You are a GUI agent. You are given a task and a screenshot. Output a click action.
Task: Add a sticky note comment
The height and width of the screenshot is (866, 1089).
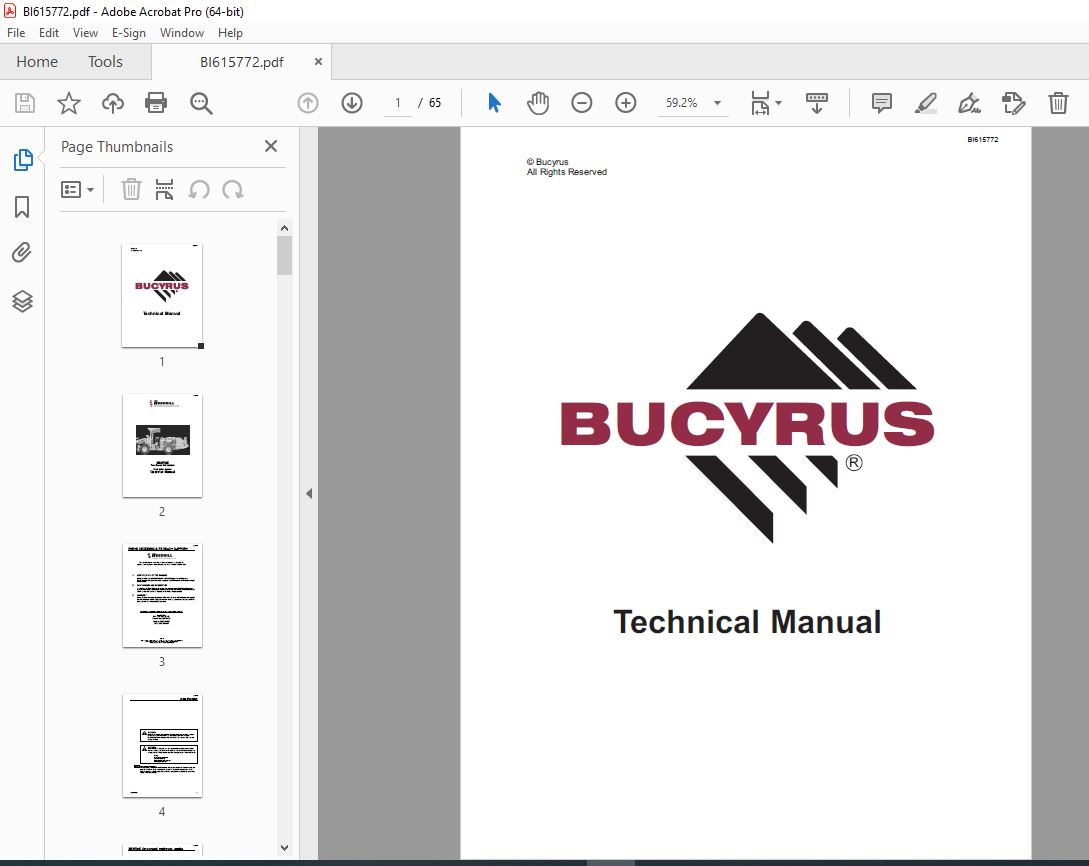[x=881, y=103]
